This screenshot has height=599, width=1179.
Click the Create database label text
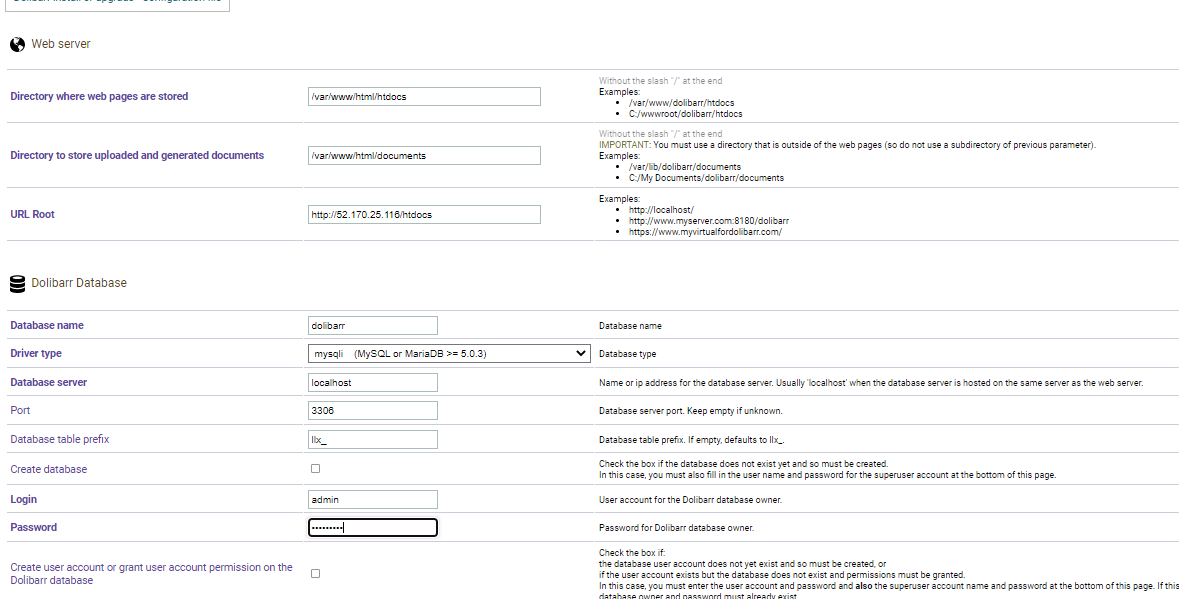coord(48,470)
